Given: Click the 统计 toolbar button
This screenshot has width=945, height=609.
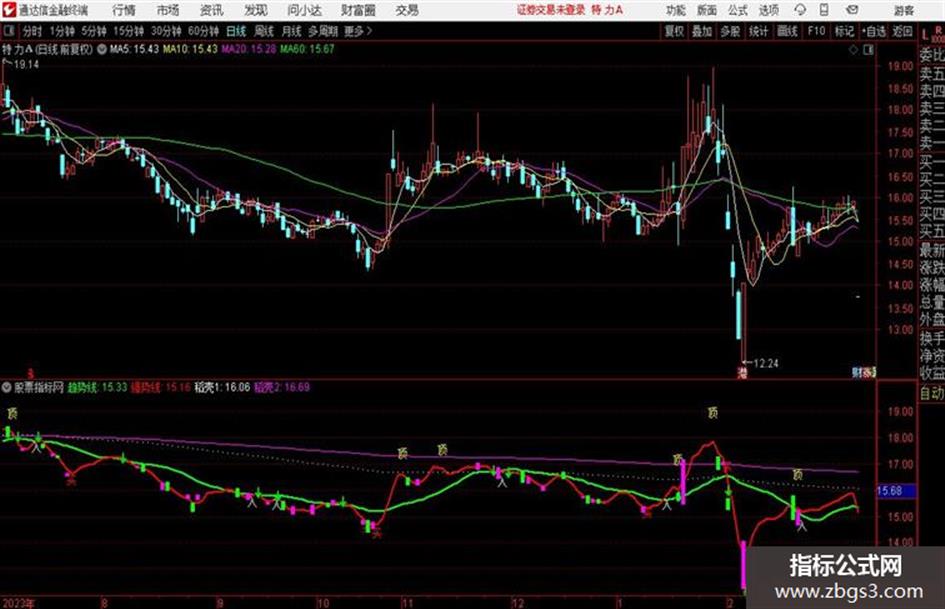Looking at the screenshot, I should (x=759, y=31).
